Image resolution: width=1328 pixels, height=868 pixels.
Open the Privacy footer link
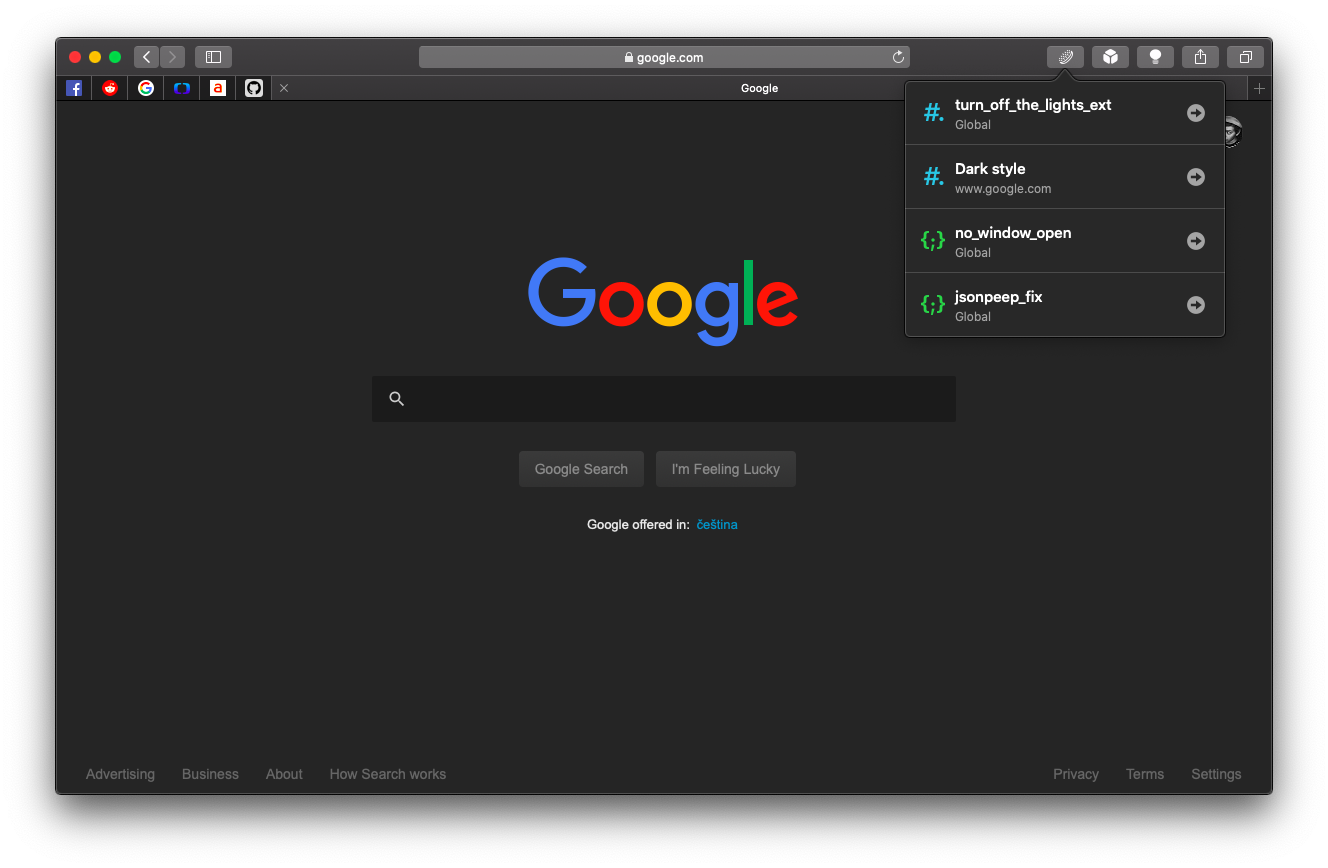[x=1076, y=774]
